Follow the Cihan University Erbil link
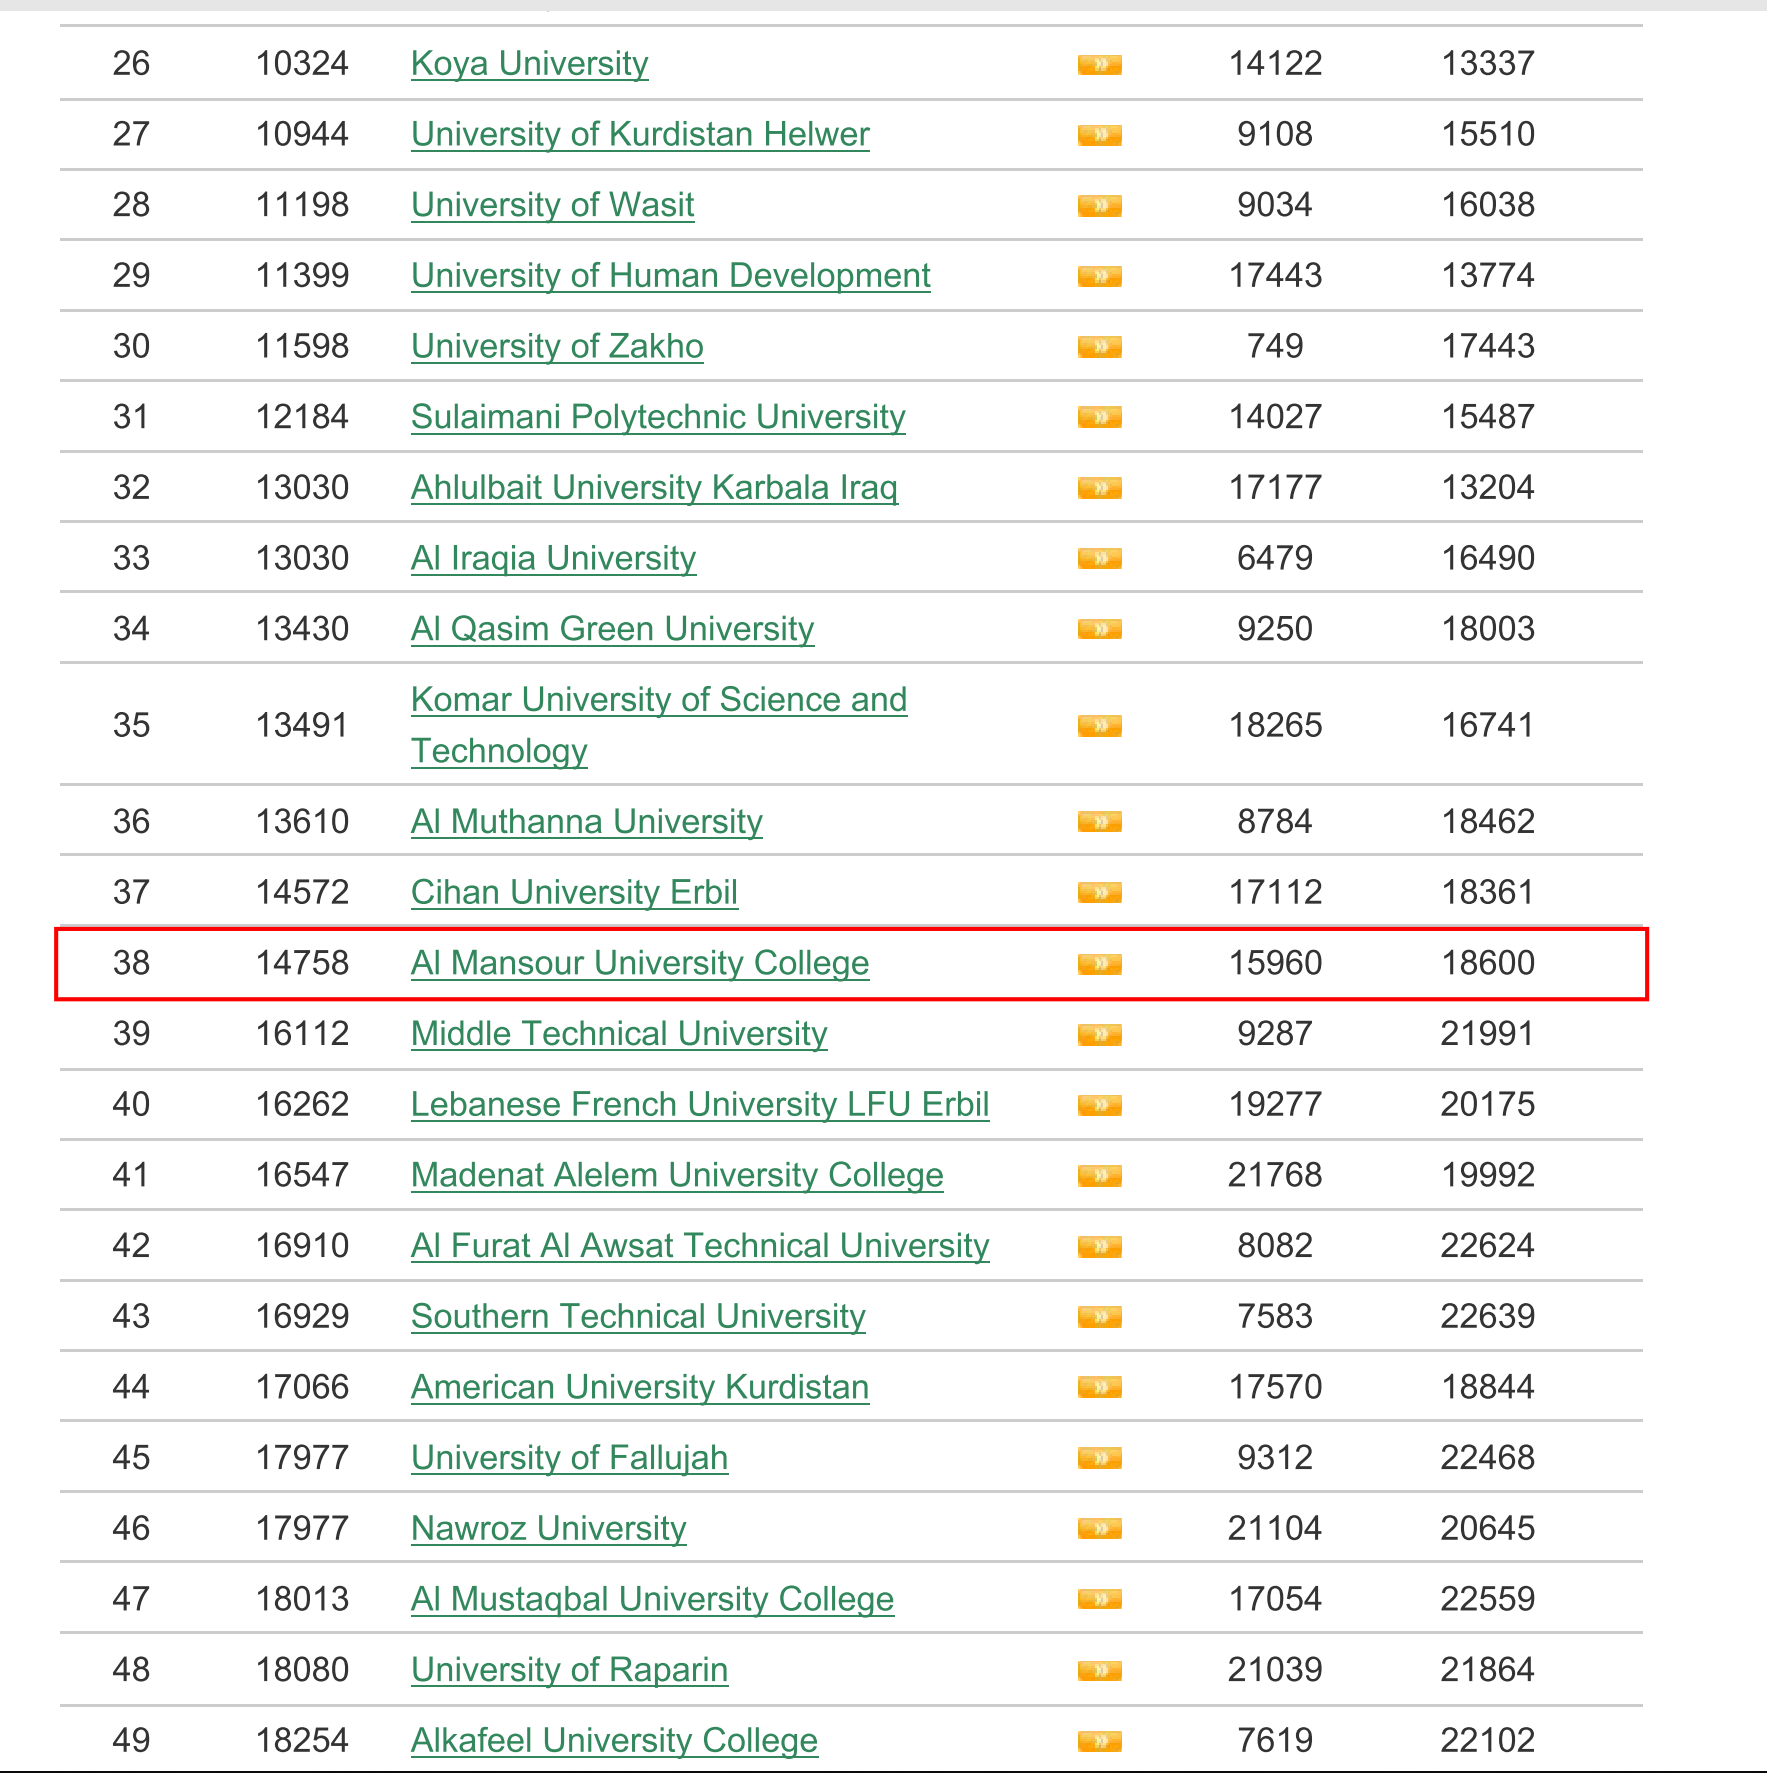The height and width of the screenshot is (1773, 1767). (x=574, y=892)
